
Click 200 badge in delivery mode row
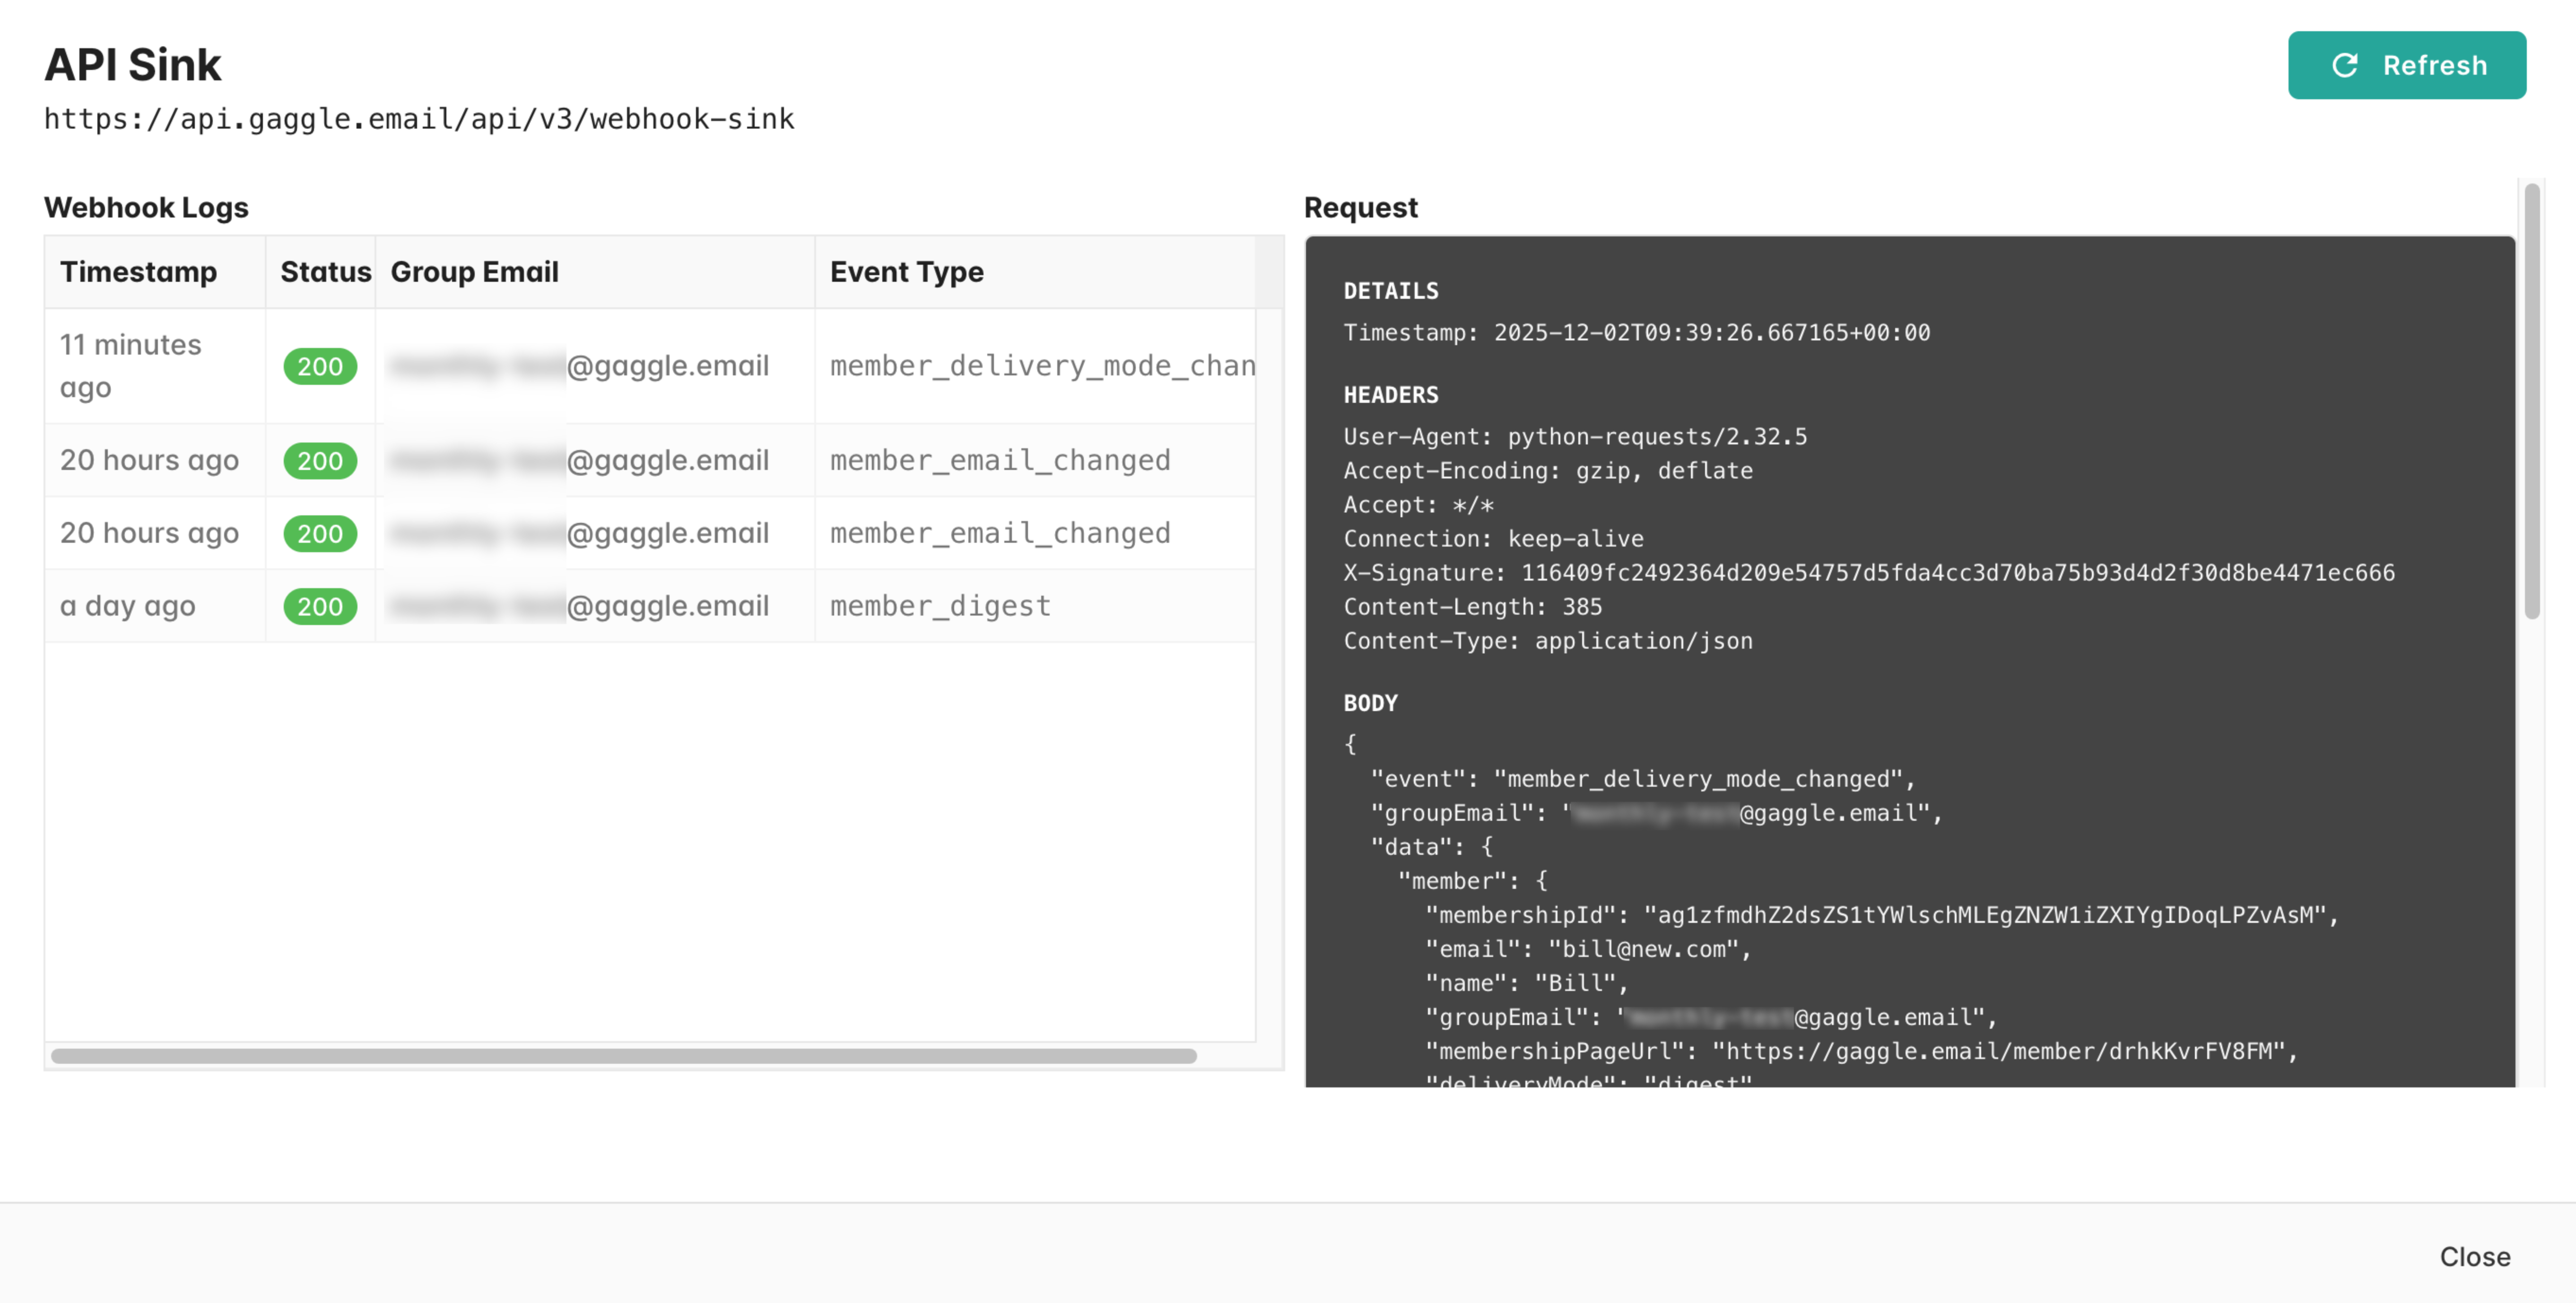pos(320,366)
